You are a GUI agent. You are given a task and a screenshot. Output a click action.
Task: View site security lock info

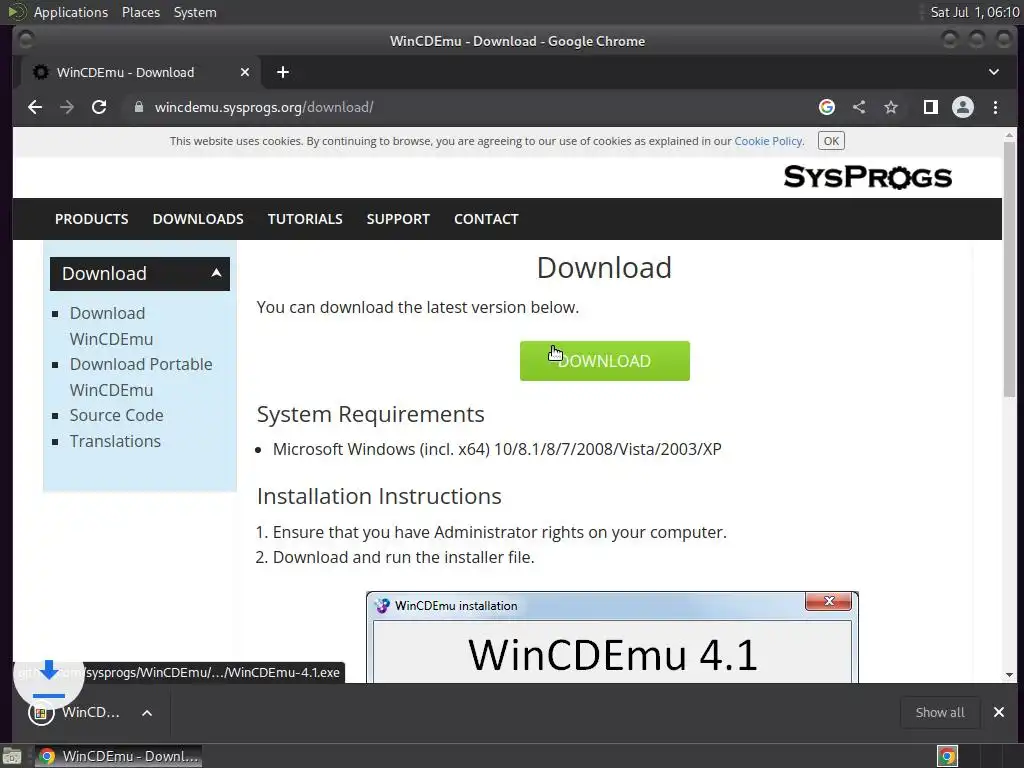pyautogui.click(x=138, y=107)
